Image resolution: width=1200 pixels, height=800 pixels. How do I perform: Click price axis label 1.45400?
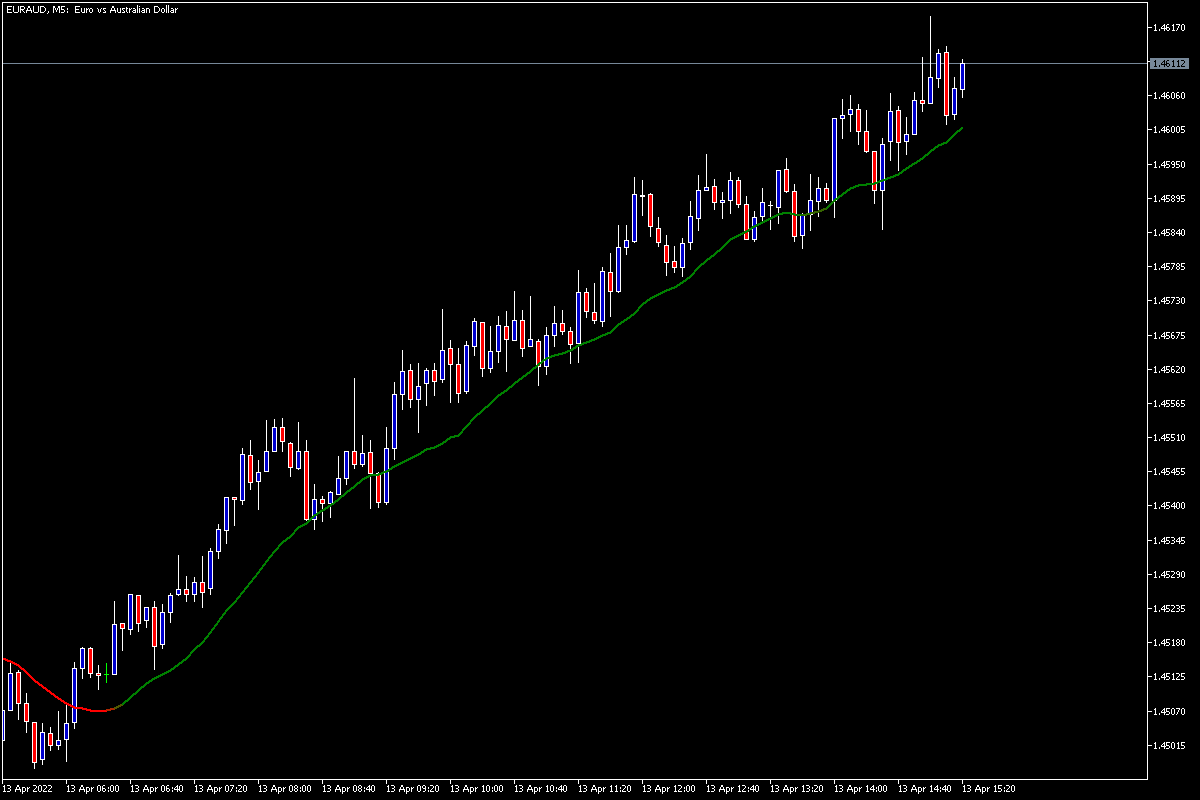point(1168,506)
